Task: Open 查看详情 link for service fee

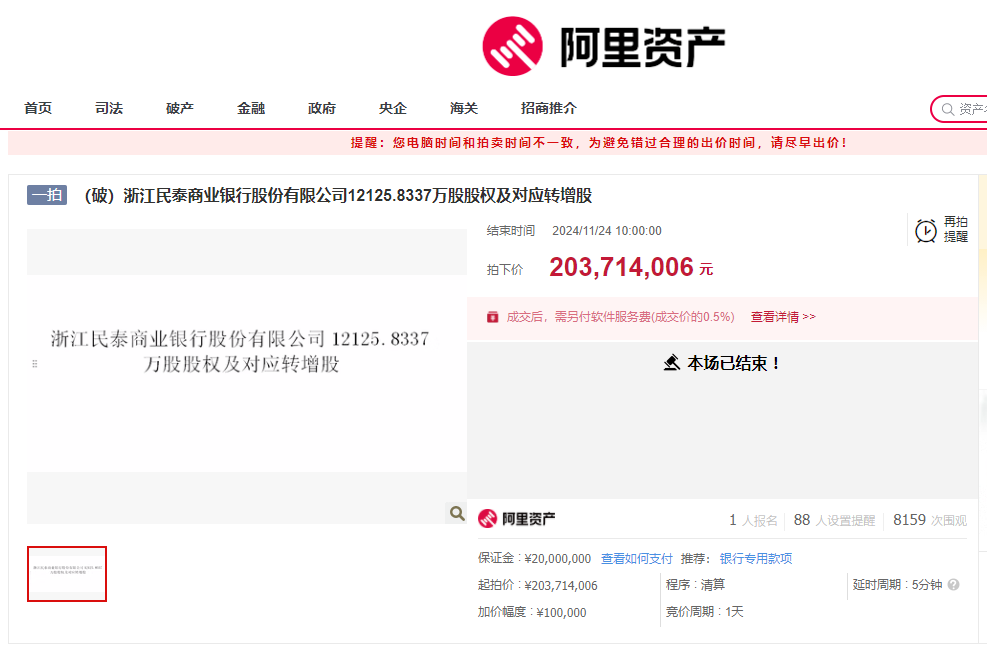Action: coord(782,317)
